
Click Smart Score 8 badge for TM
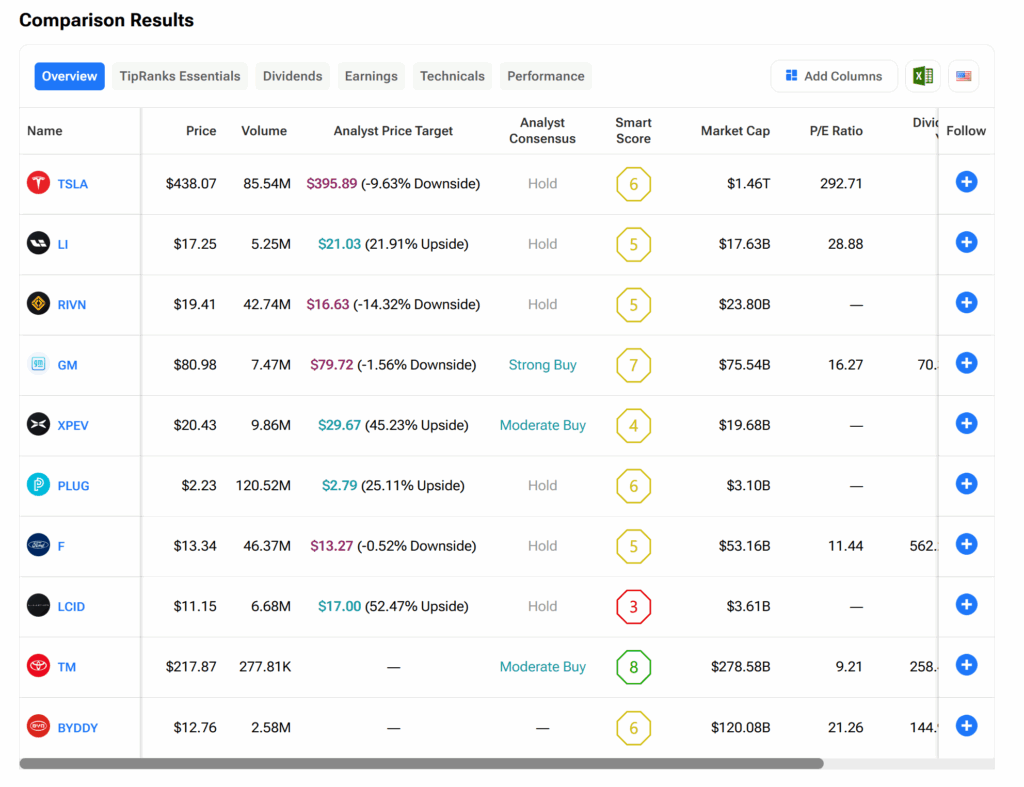pyautogui.click(x=633, y=667)
